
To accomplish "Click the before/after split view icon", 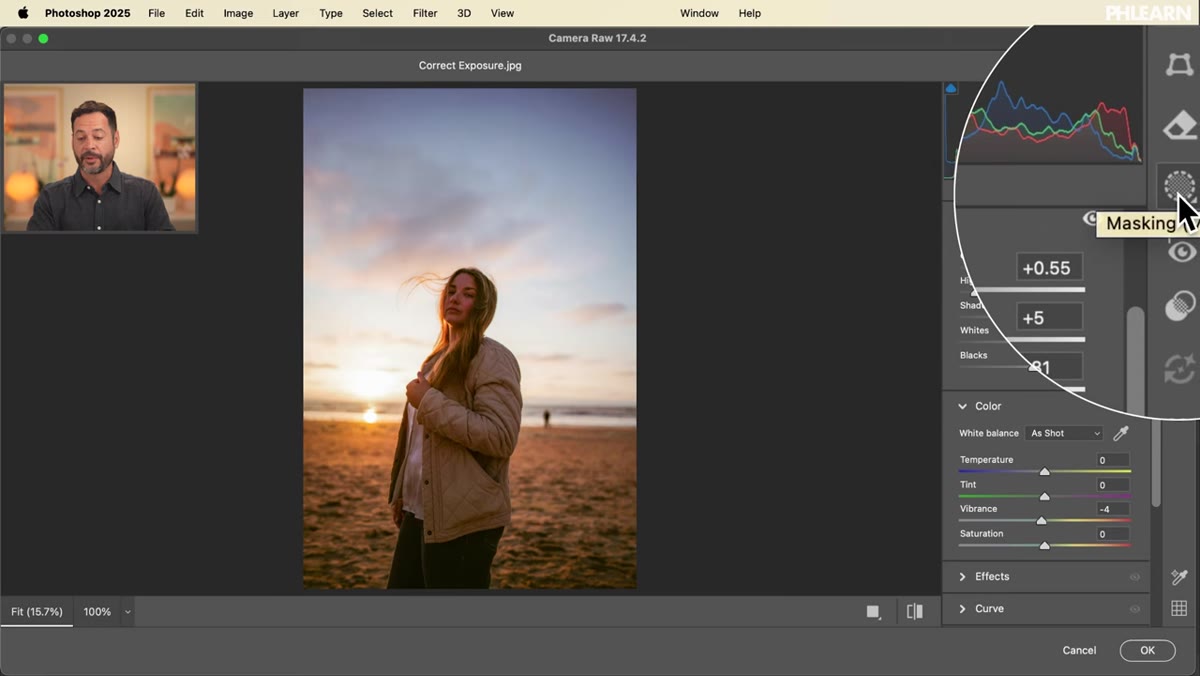I will tap(914, 611).
